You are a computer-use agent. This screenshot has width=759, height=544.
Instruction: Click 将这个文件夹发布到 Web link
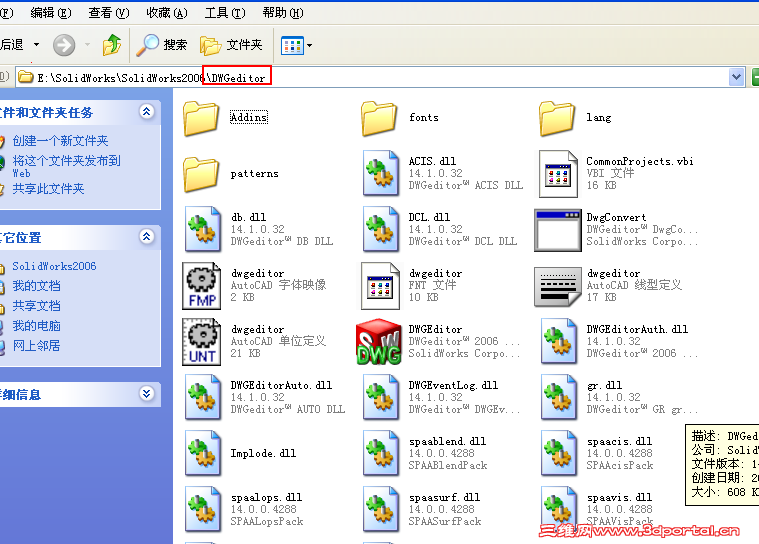coord(66,166)
